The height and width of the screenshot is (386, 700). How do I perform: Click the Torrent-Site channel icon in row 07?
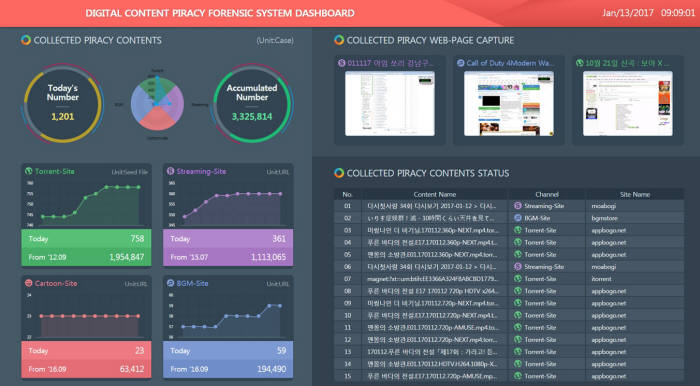point(518,279)
